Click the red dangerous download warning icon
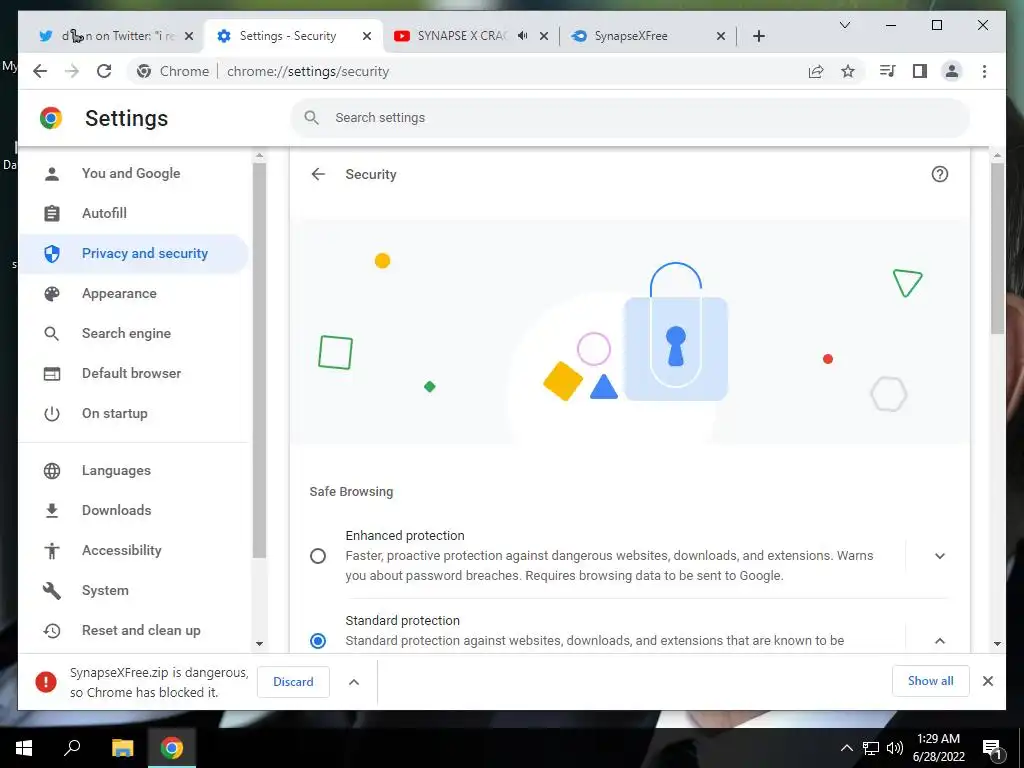 pos(46,682)
